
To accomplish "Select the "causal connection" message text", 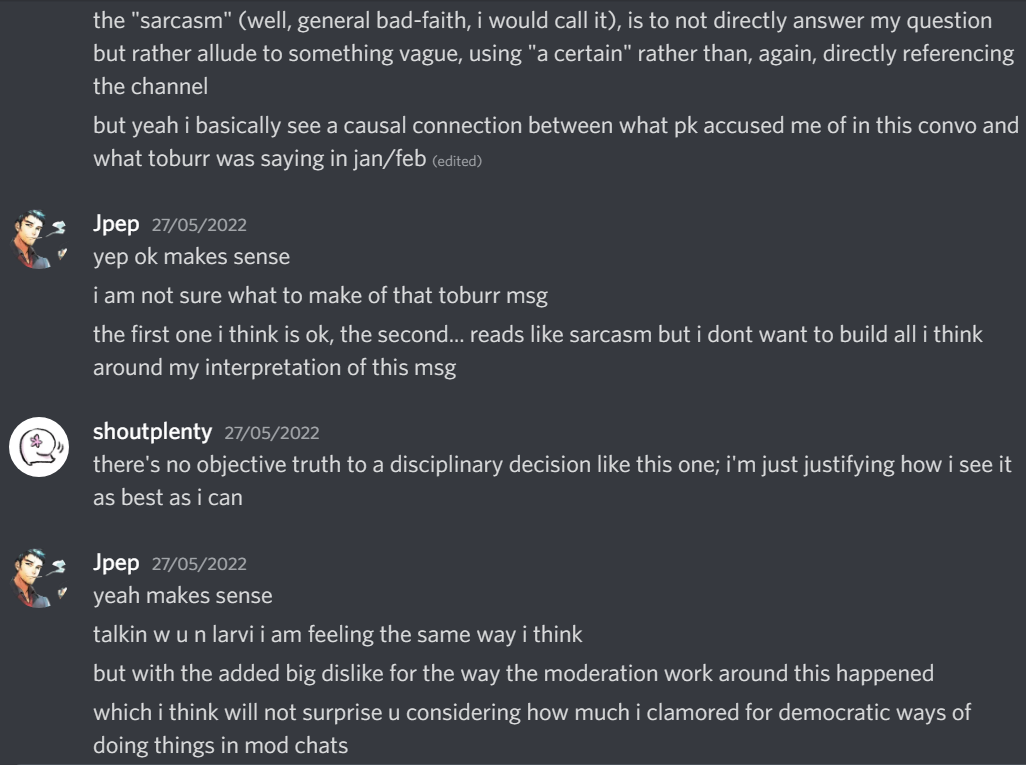I will point(555,126).
